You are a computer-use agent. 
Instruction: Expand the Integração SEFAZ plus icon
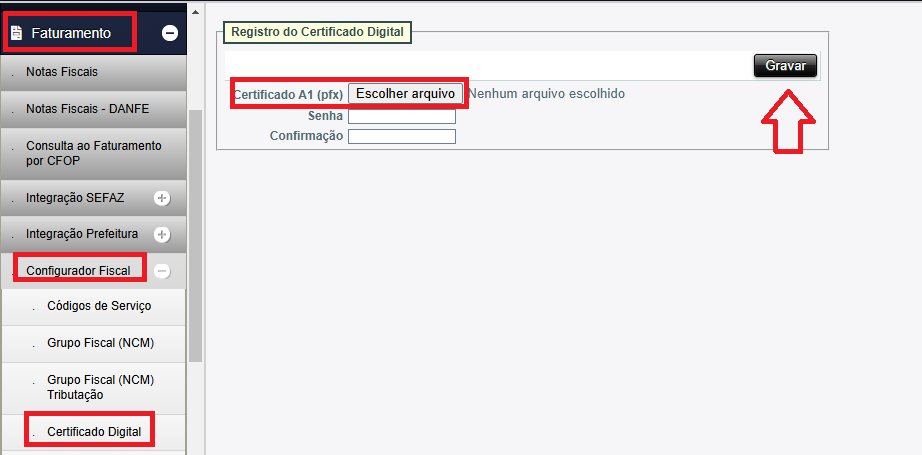tap(162, 198)
